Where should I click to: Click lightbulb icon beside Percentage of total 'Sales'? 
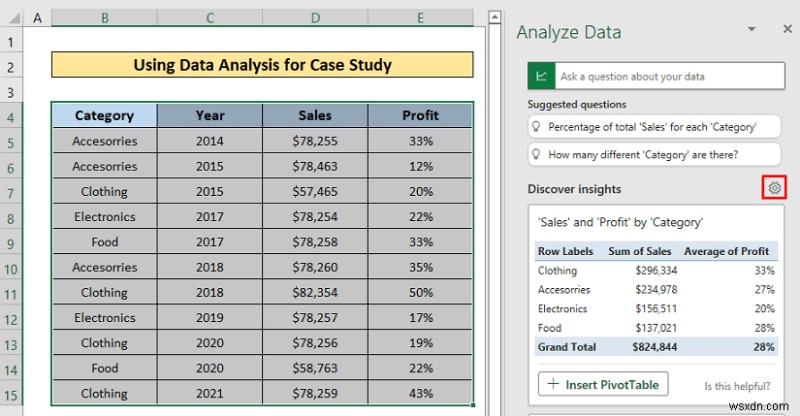tap(539, 127)
